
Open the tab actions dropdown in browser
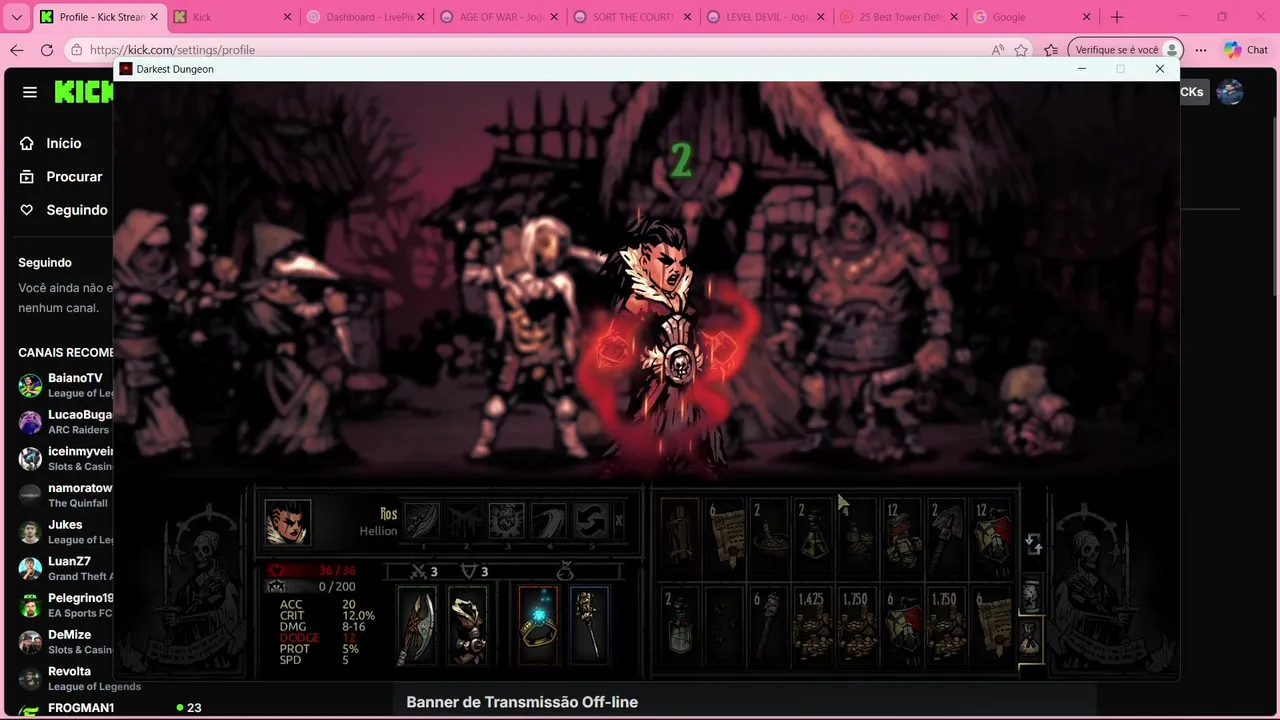pyautogui.click(x=16, y=17)
